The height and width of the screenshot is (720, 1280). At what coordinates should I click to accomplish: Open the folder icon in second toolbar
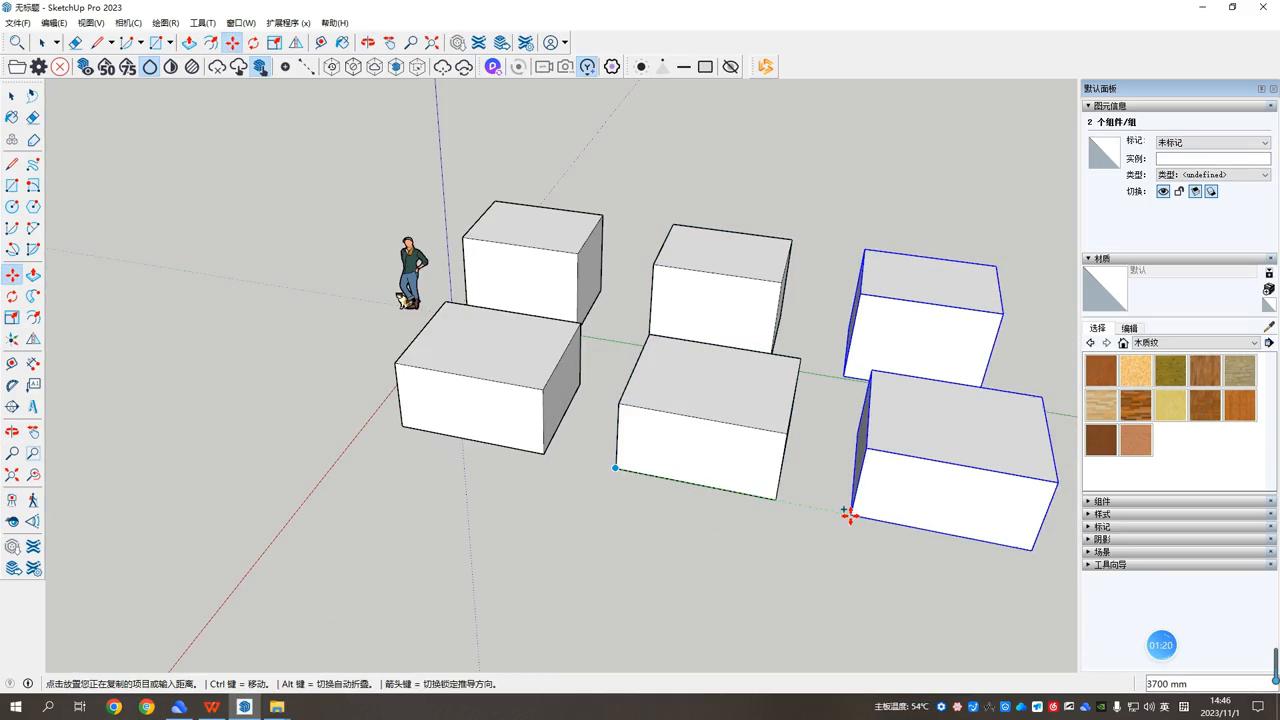click(x=17, y=67)
